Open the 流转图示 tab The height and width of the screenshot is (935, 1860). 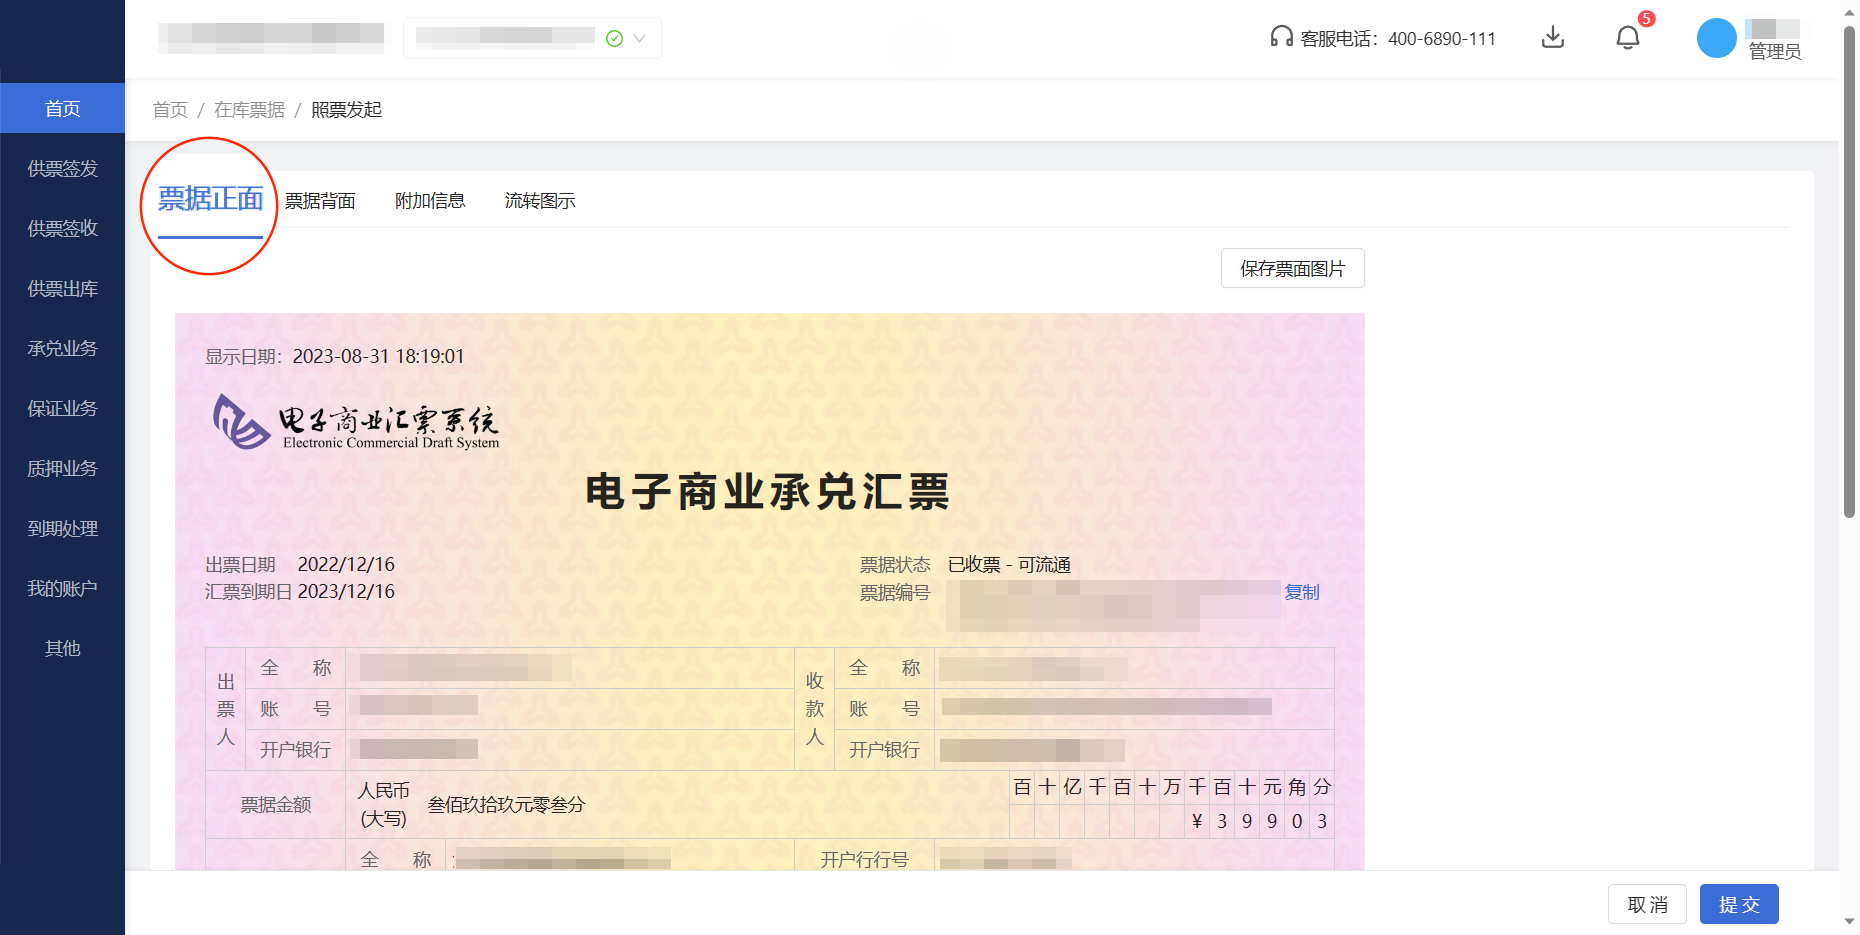540,201
